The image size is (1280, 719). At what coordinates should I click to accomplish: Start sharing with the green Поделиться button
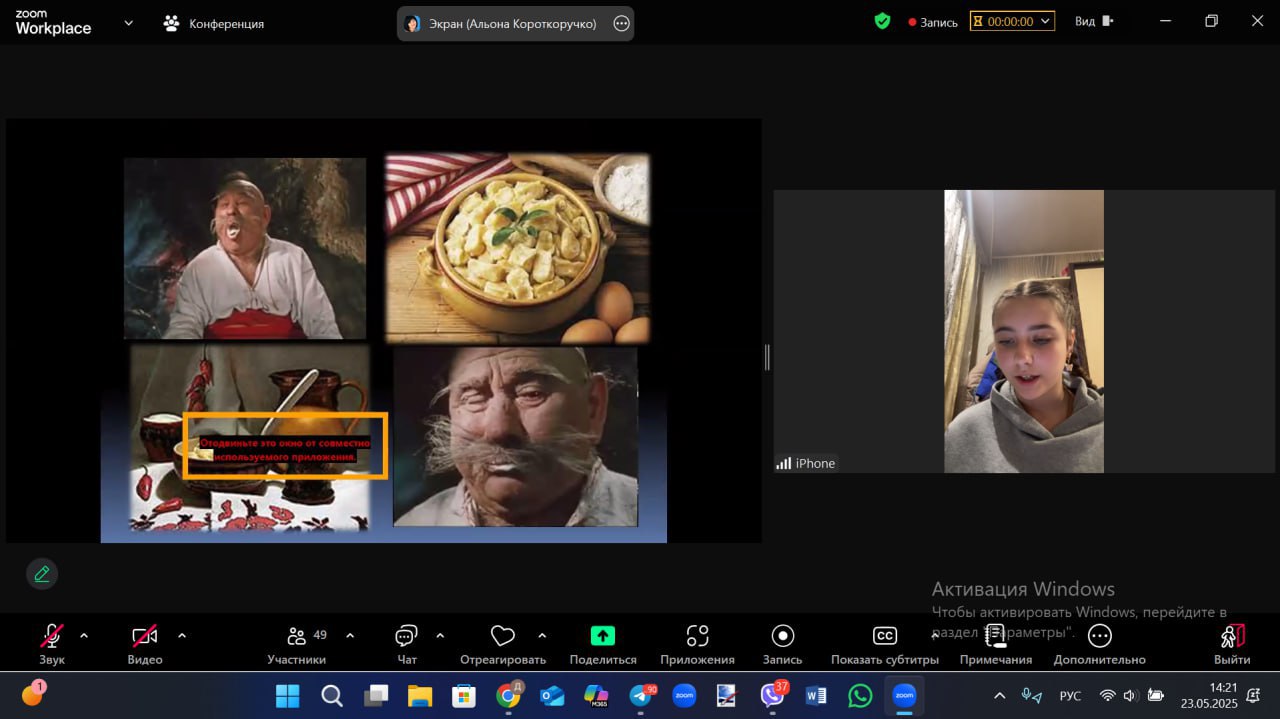(603, 636)
